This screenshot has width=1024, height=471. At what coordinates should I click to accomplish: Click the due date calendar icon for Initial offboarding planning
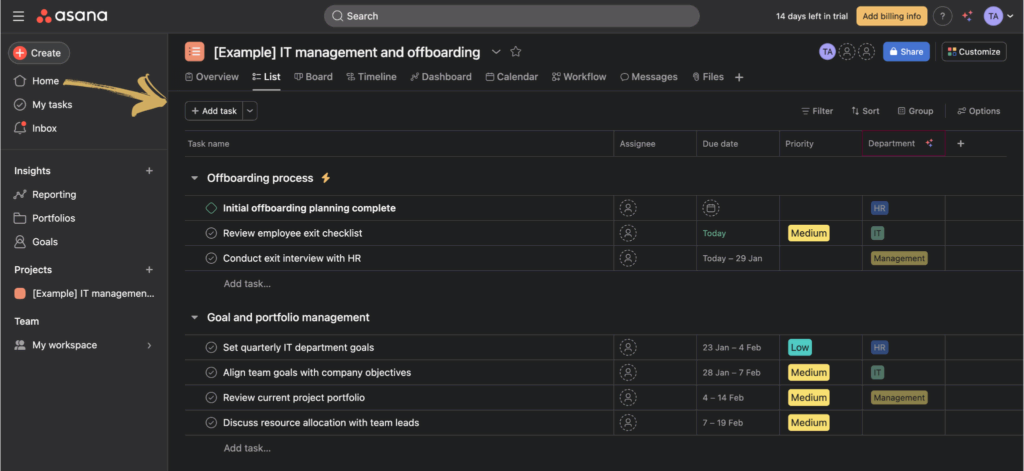tap(710, 208)
